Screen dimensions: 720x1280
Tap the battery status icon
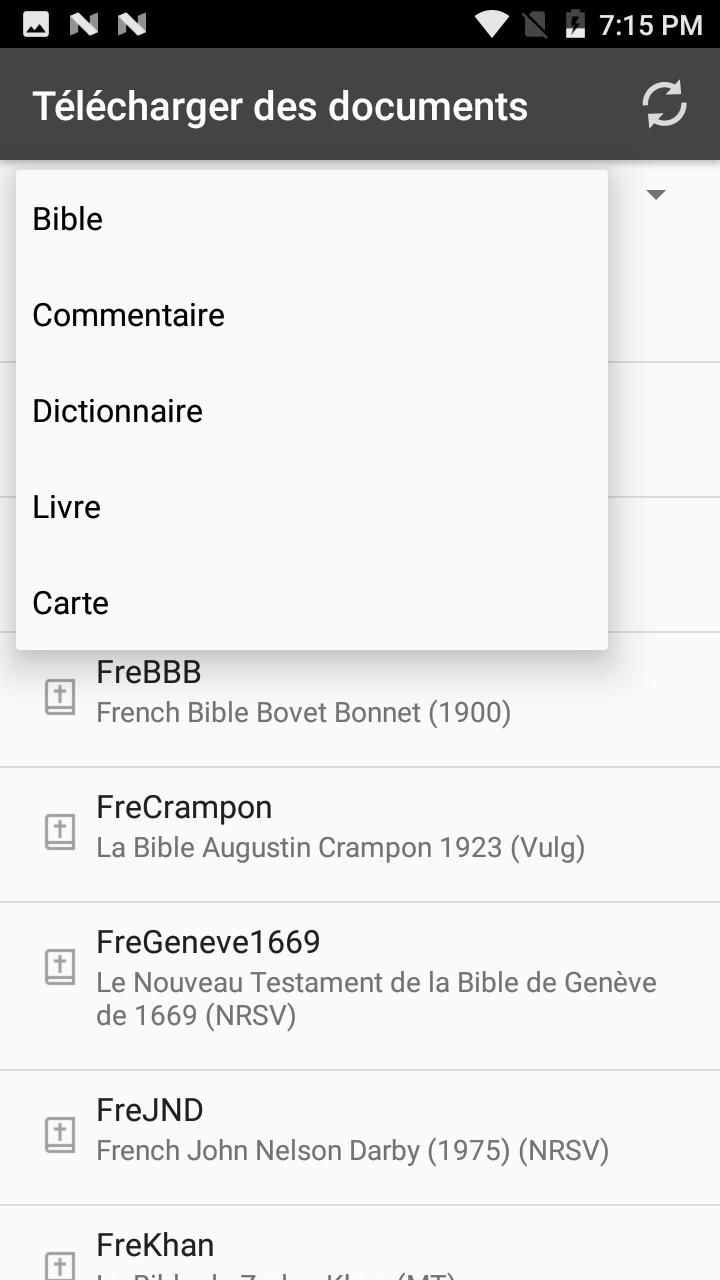[x=575, y=24]
